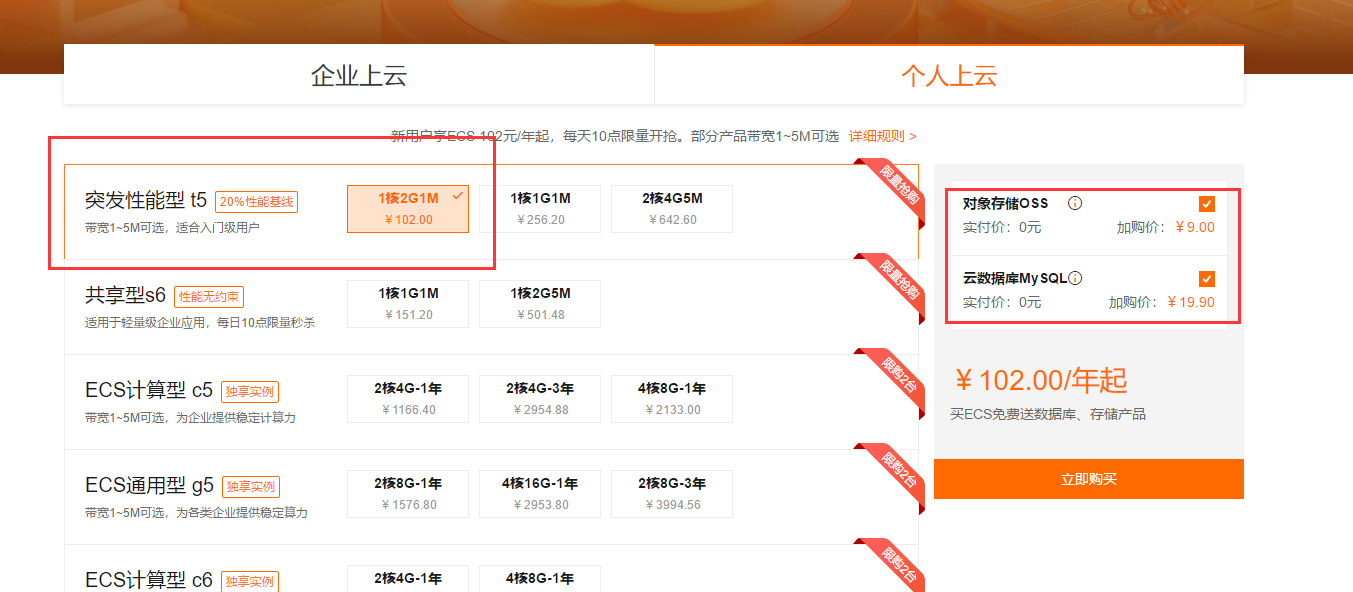Click the ¥102.00/年起 price text
Screen dimensions: 1353x592
point(1040,380)
